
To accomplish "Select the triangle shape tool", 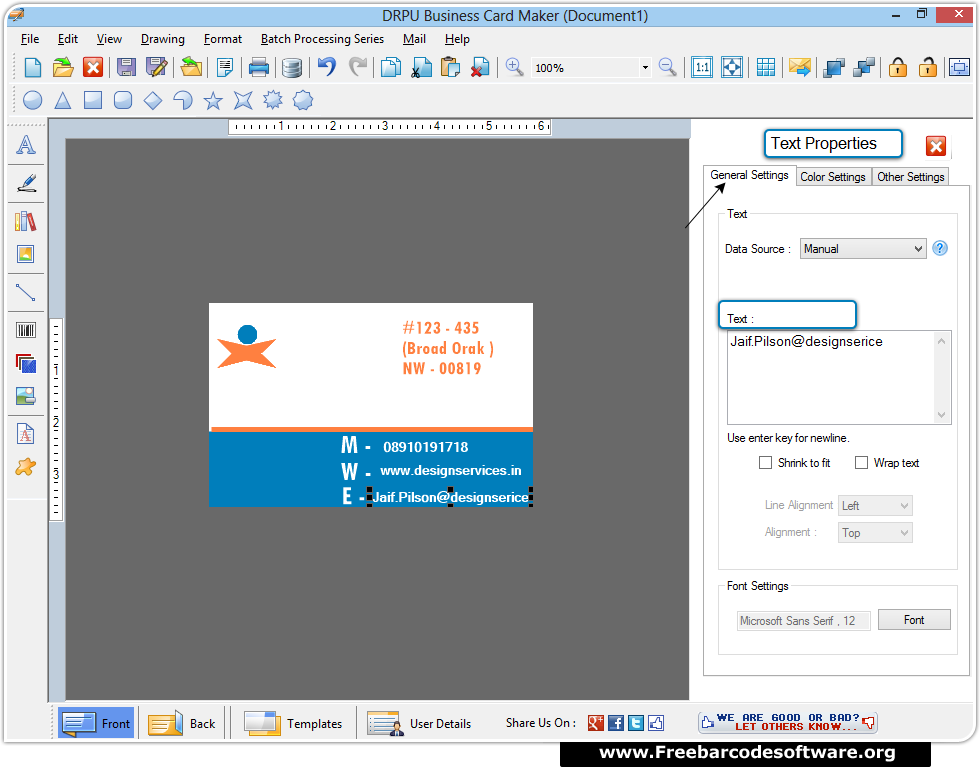I will tap(62, 100).
